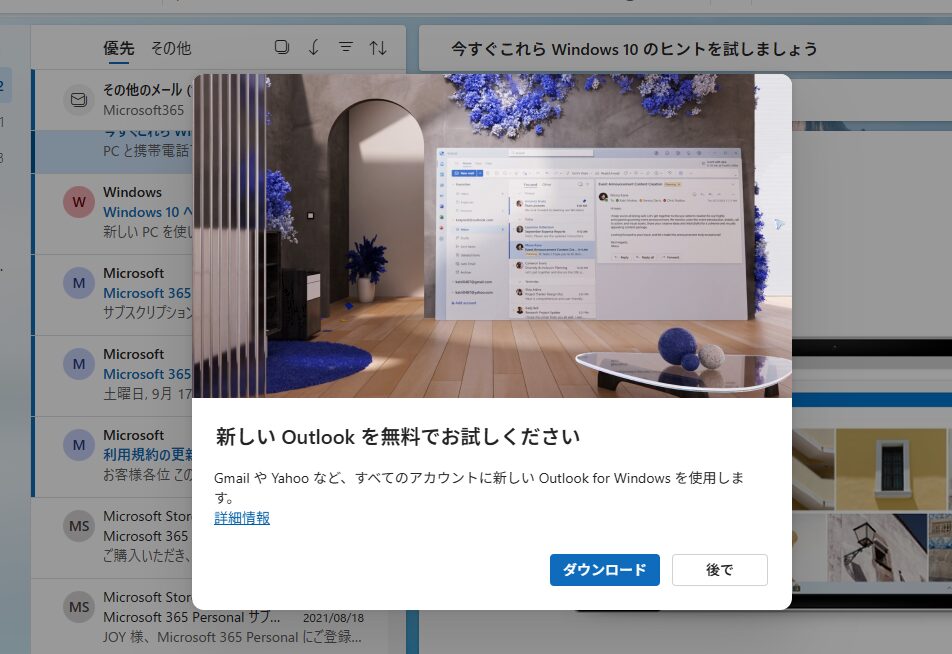This screenshot has height=654, width=952.
Task: Click the M avatar of first Microsoft email
Action: tap(78, 284)
